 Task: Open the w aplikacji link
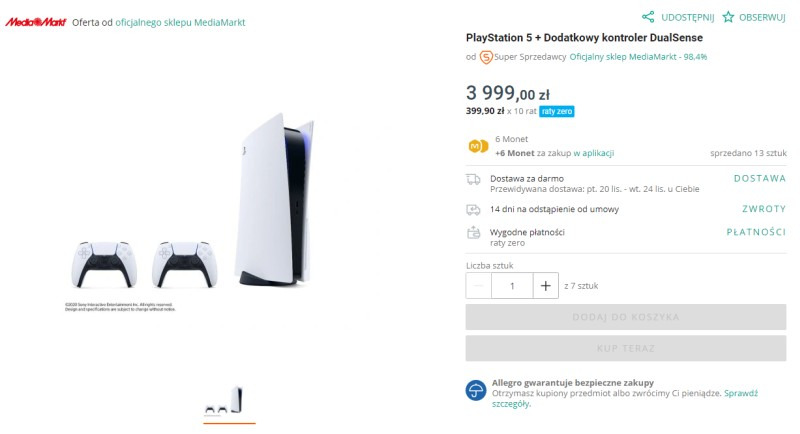point(593,153)
